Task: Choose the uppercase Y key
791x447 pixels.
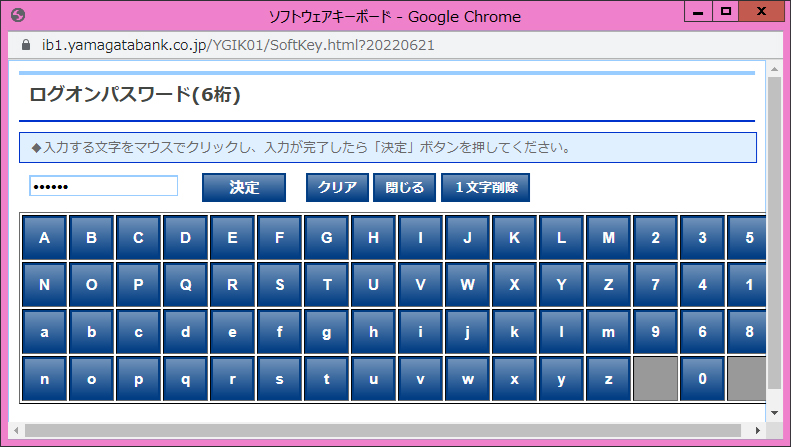Action: (561, 285)
